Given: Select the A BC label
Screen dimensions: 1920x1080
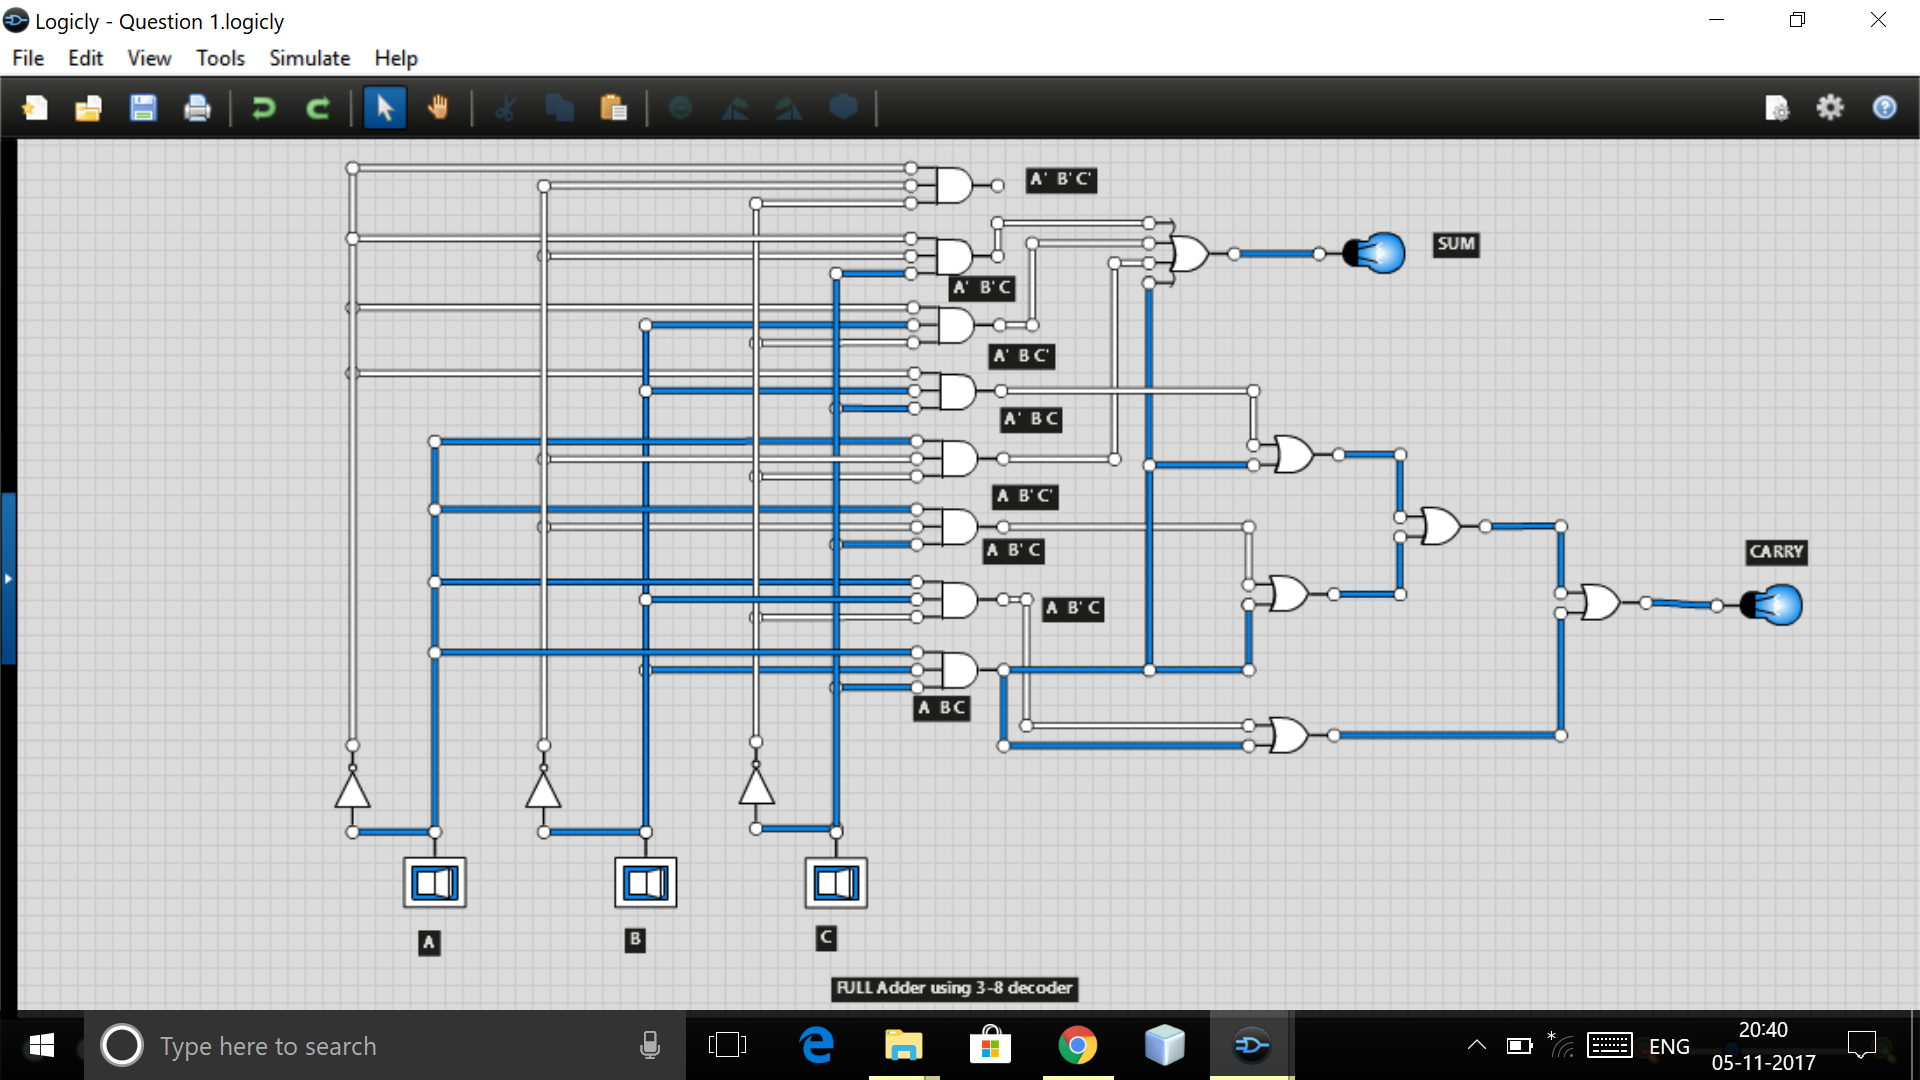Looking at the screenshot, I should (942, 709).
